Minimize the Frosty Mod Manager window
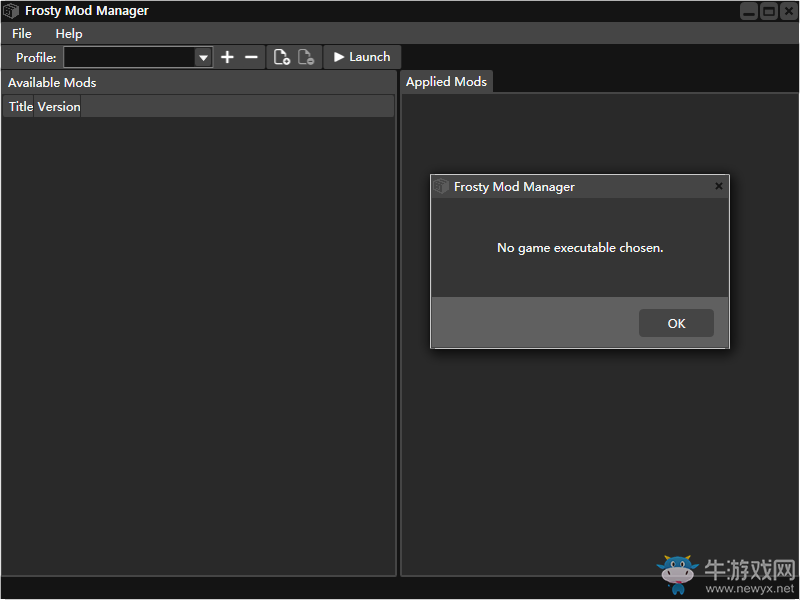Image resolution: width=800 pixels, height=600 pixels. point(749,11)
